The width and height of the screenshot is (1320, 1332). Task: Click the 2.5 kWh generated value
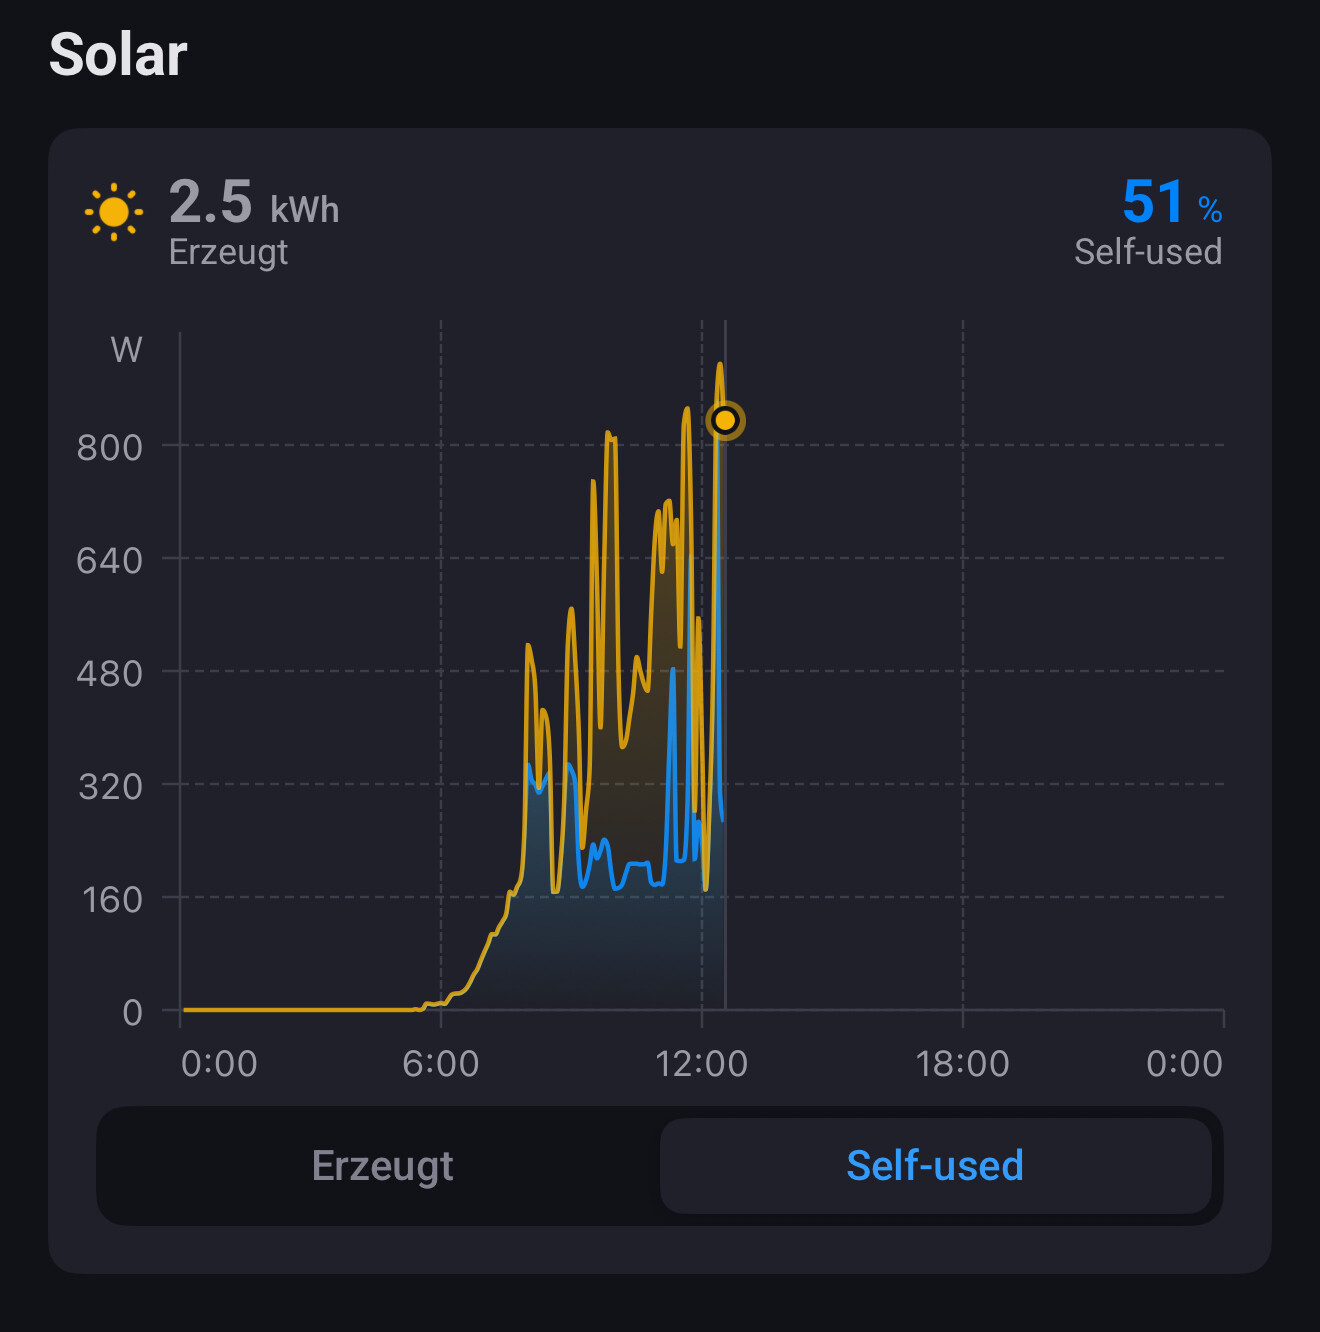click(x=254, y=202)
